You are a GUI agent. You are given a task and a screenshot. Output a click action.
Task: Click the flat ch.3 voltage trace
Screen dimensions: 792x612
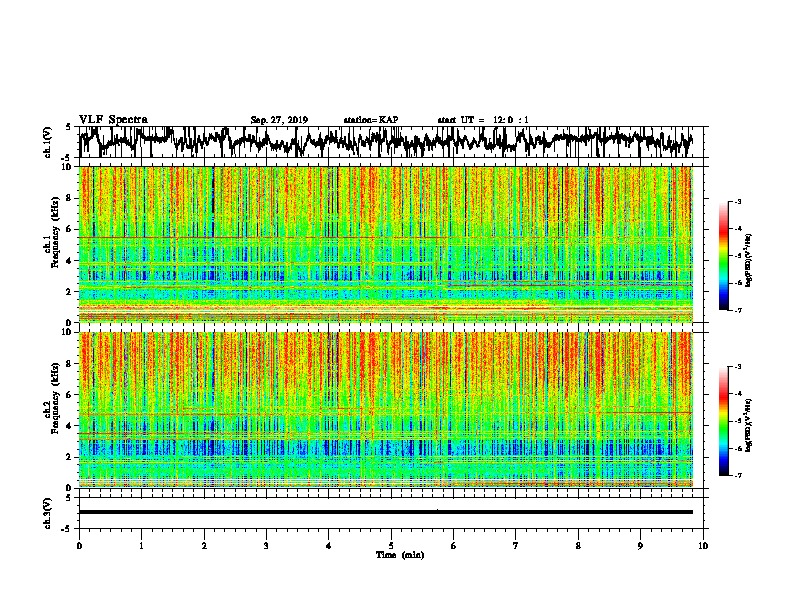click(x=386, y=512)
